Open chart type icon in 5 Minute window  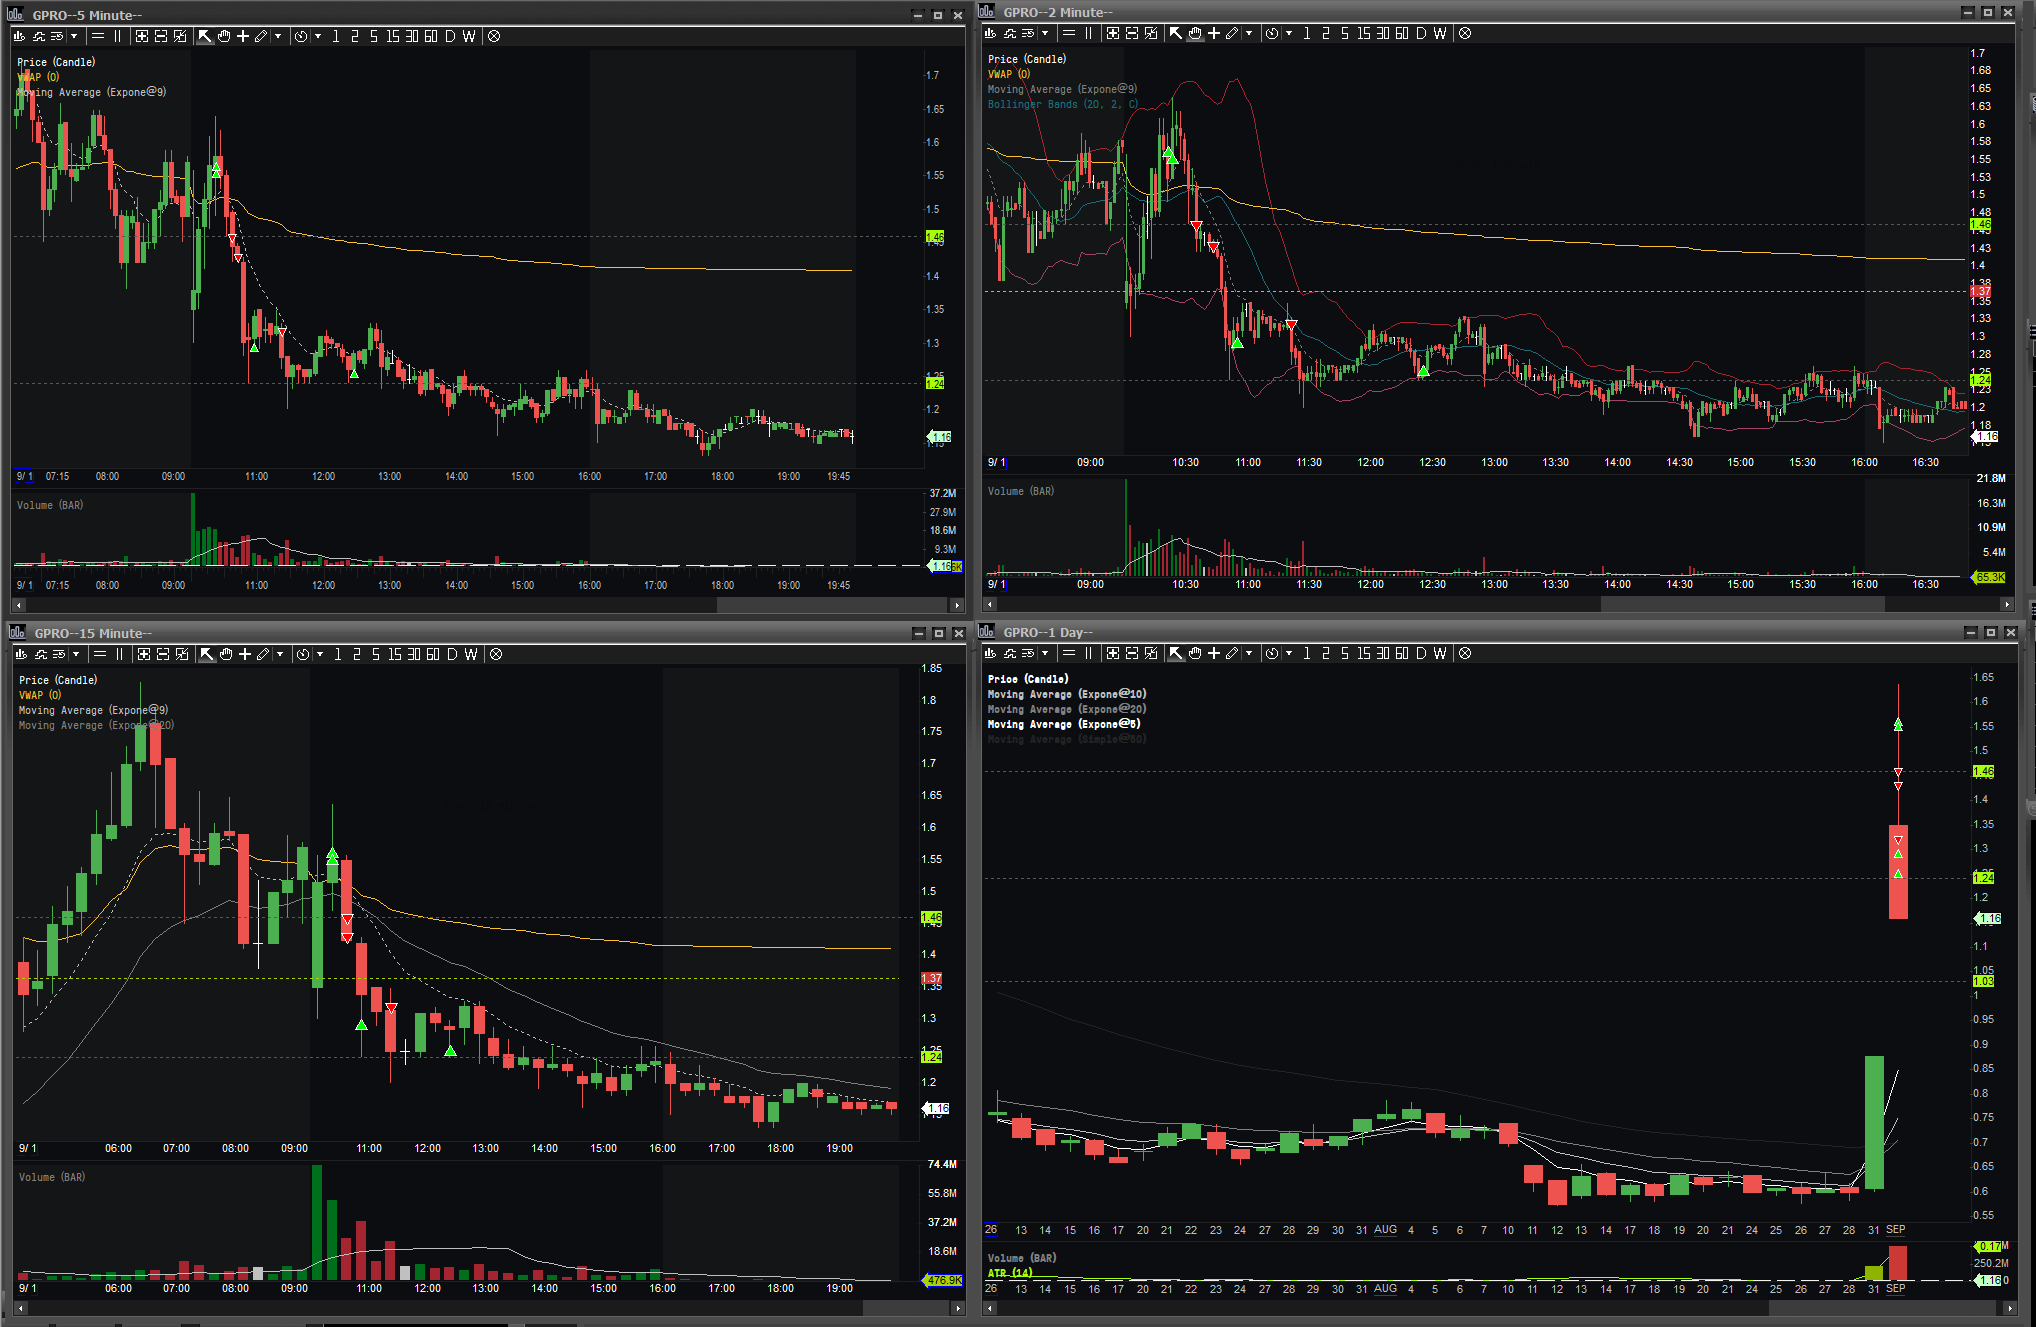click(20, 36)
